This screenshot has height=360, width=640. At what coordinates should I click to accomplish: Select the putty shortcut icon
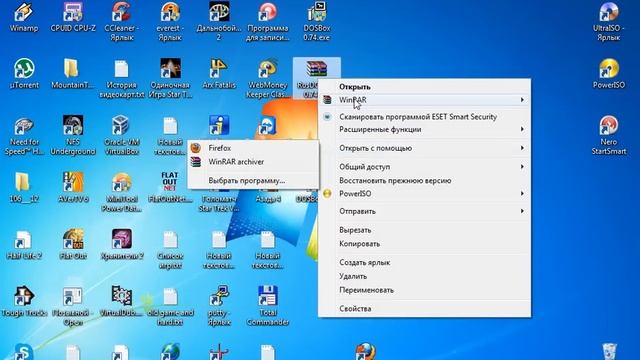[219, 305]
